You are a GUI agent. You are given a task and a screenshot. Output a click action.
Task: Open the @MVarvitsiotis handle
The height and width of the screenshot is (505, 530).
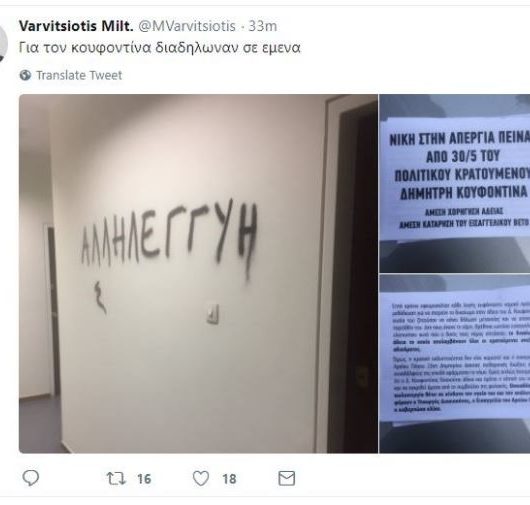point(187,26)
